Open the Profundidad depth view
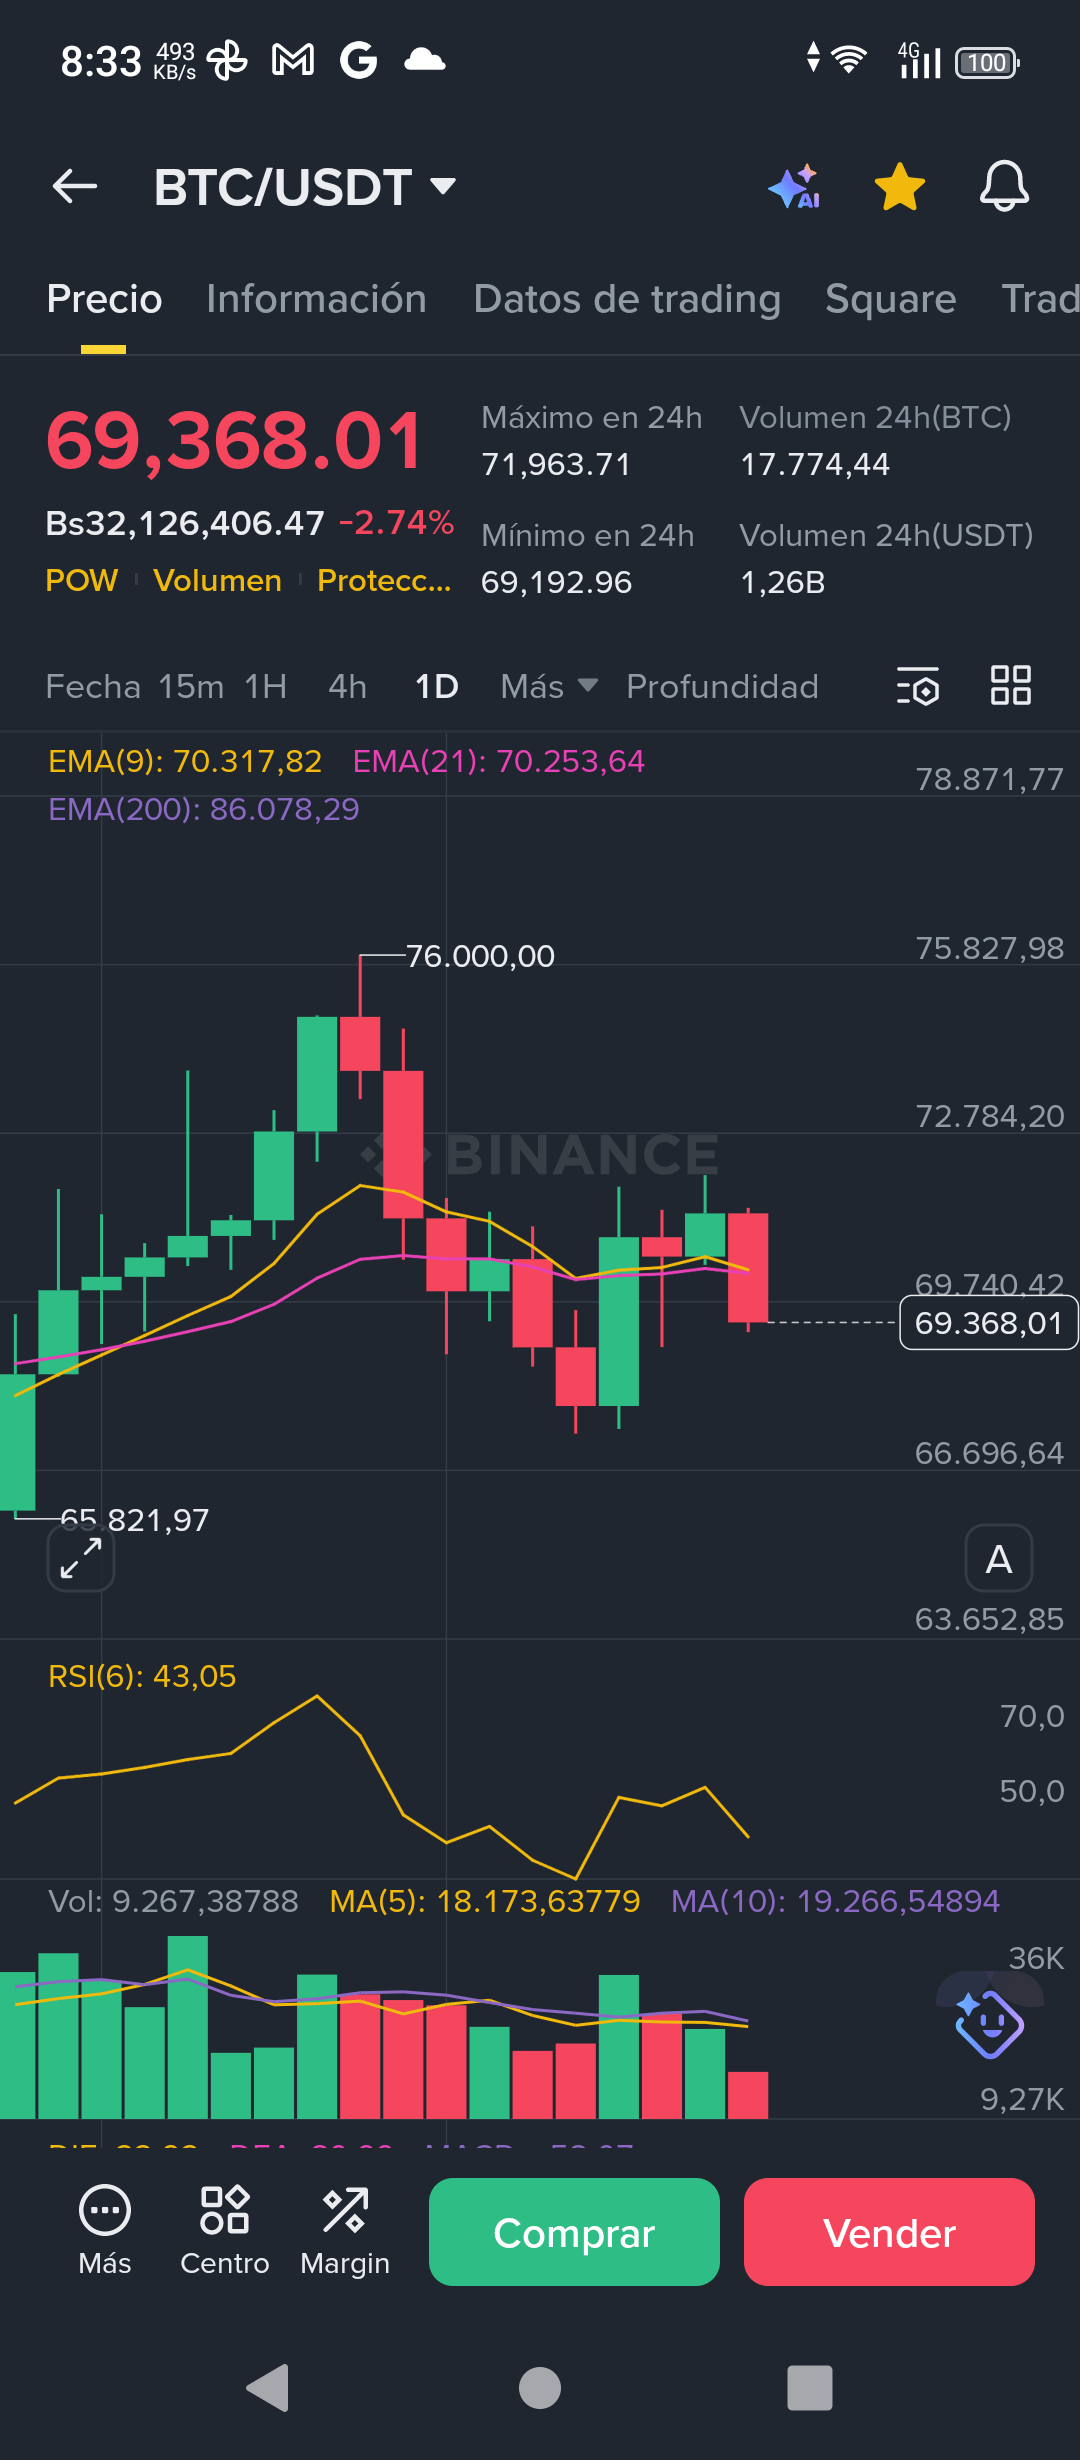The width and height of the screenshot is (1080, 2460). 722,686
